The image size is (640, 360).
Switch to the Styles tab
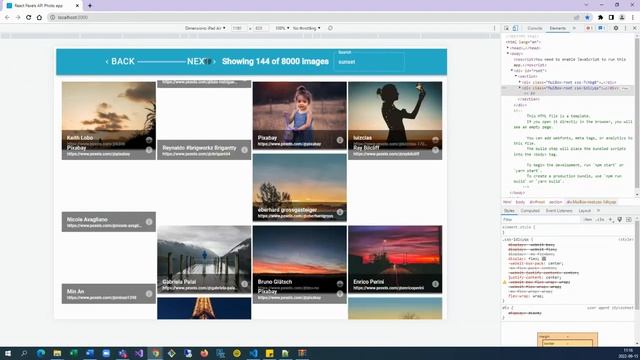(x=509, y=211)
